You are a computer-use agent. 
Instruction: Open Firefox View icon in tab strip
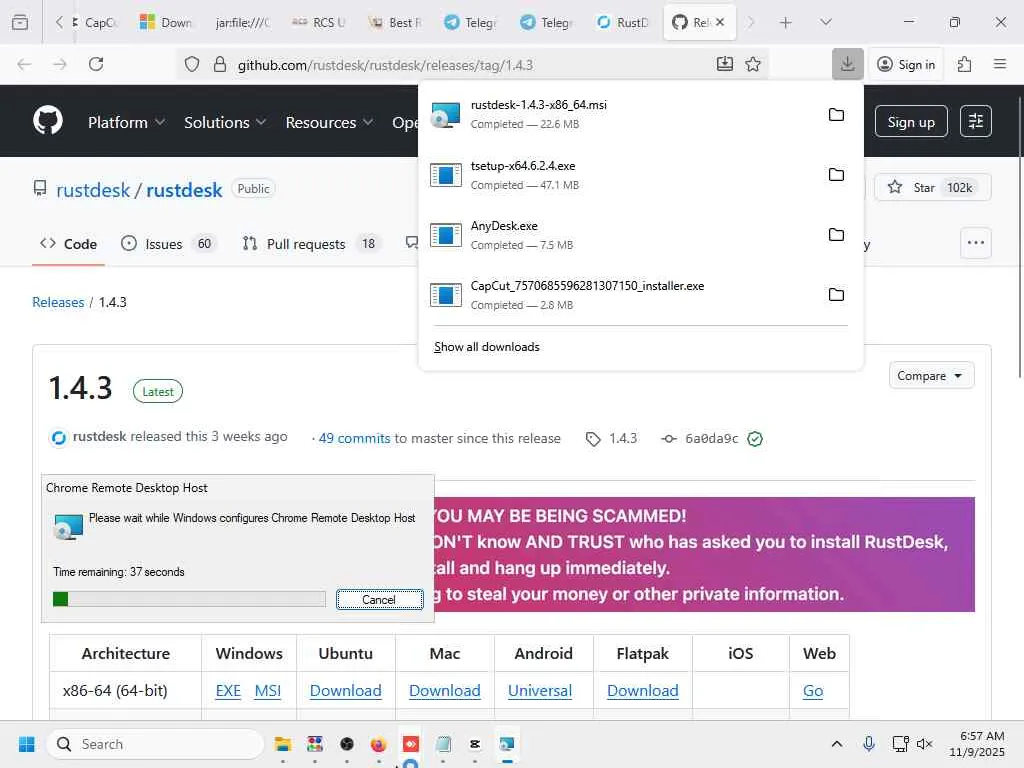[20, 22]
